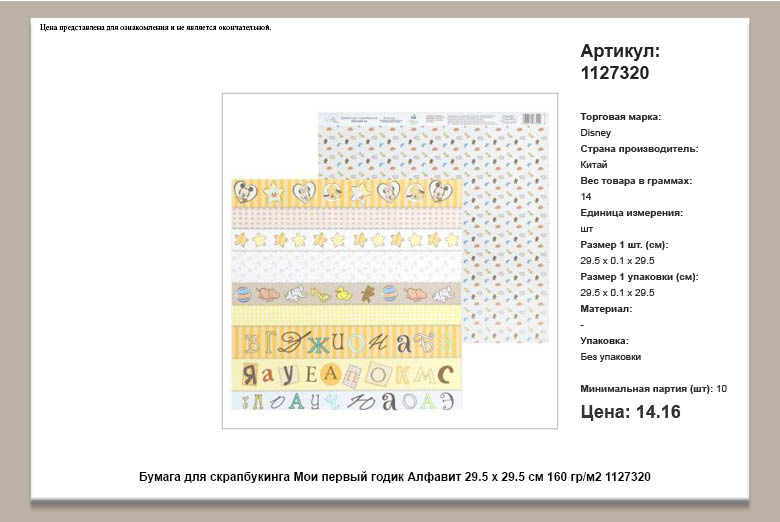Click the Вес товара в граммах label

636,181
